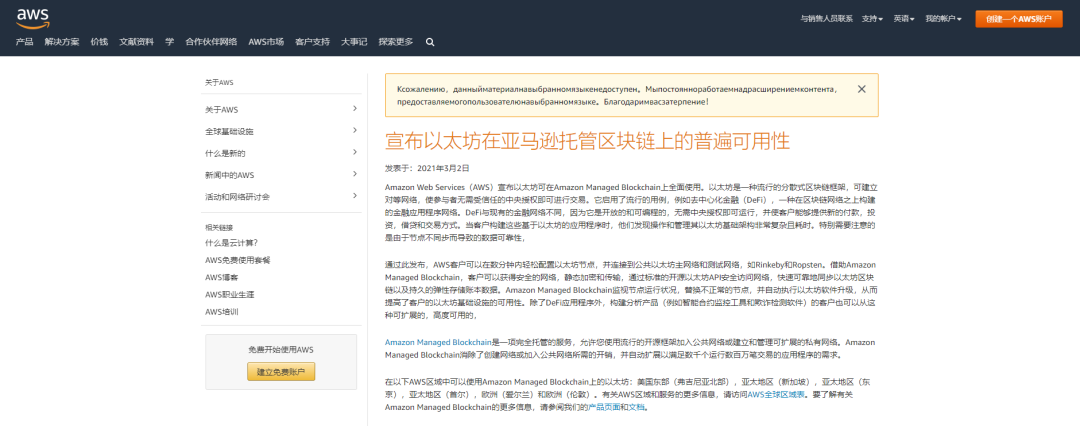Viewport: 1080px width, 426px height.
Task: Open the 大事记 menu
Action: (x=354, y=42)
